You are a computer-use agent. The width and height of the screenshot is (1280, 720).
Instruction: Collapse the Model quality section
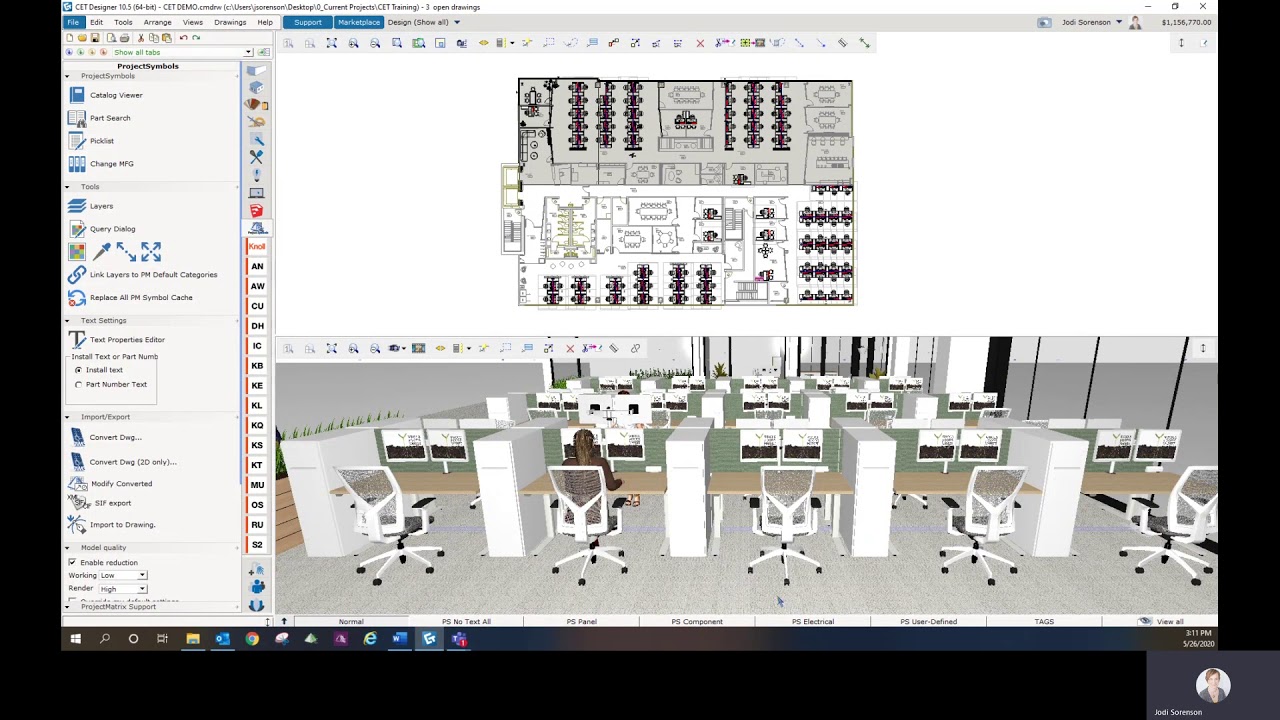click(x=67, y=548)
